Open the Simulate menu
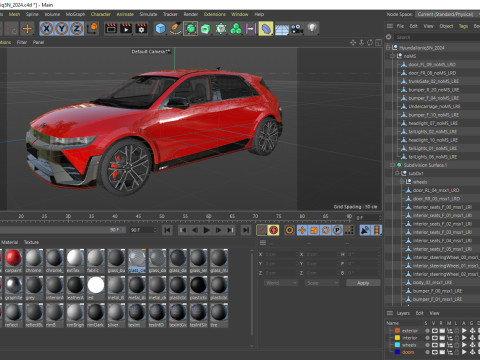 tap(148, 14)
